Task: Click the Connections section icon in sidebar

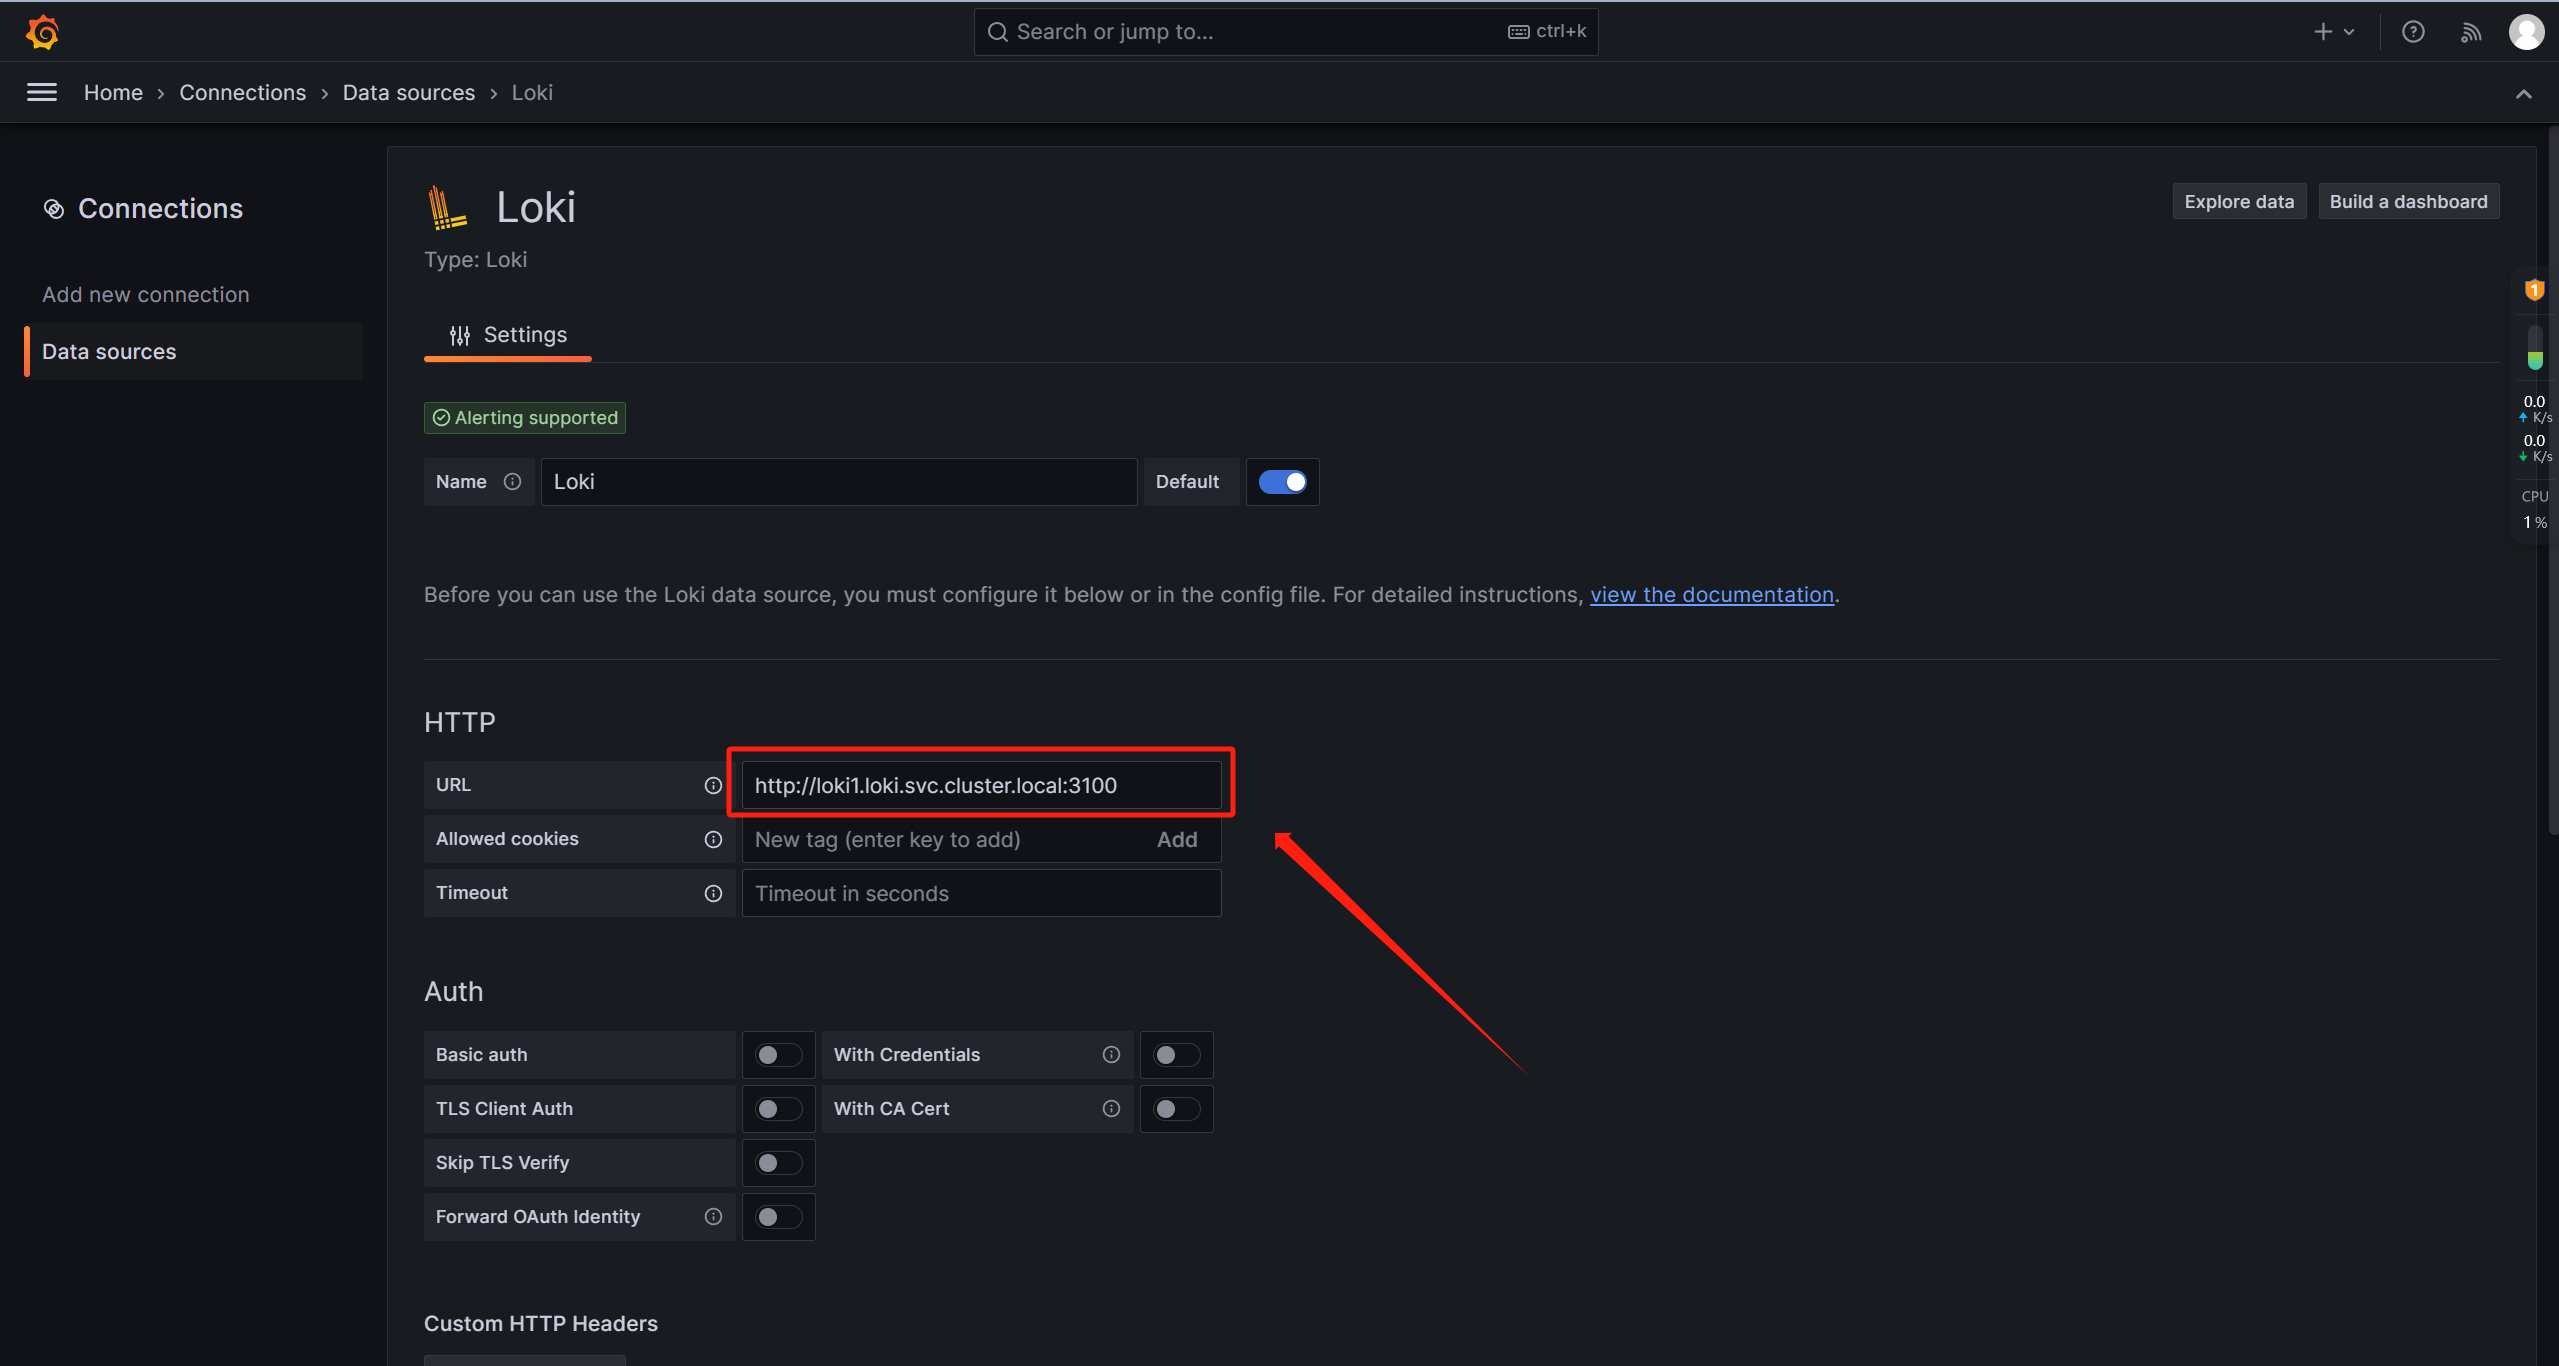Action: pos(54,209)
